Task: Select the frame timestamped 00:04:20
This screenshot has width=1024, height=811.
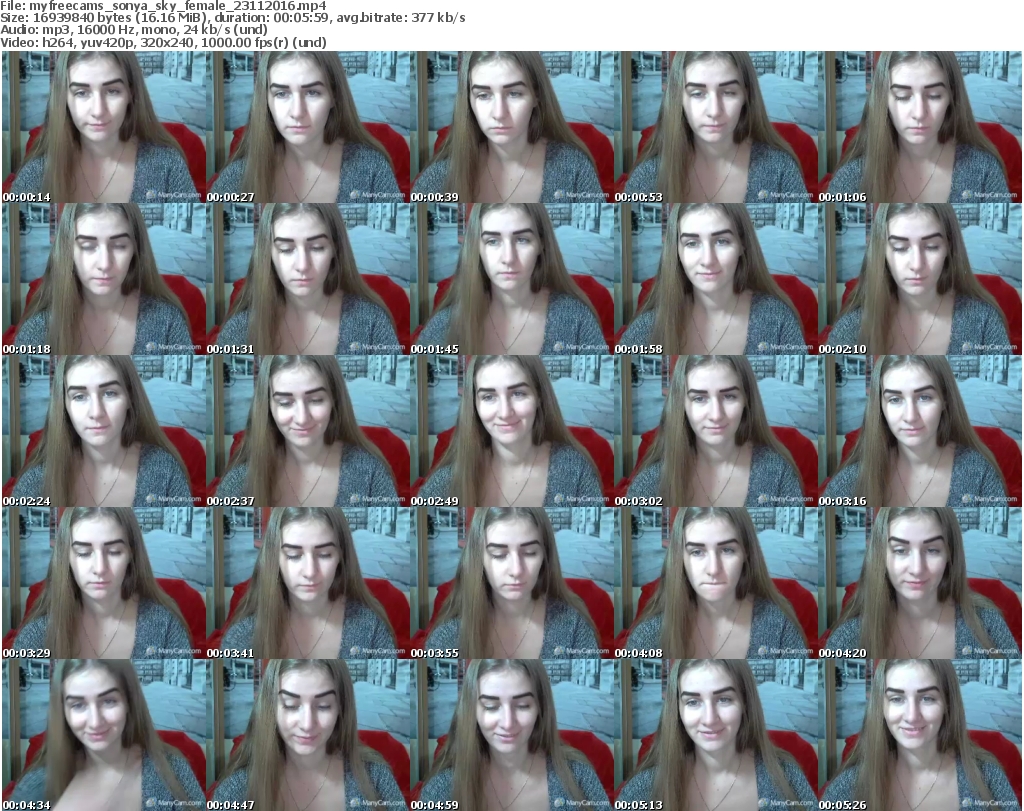Action: 920,583
